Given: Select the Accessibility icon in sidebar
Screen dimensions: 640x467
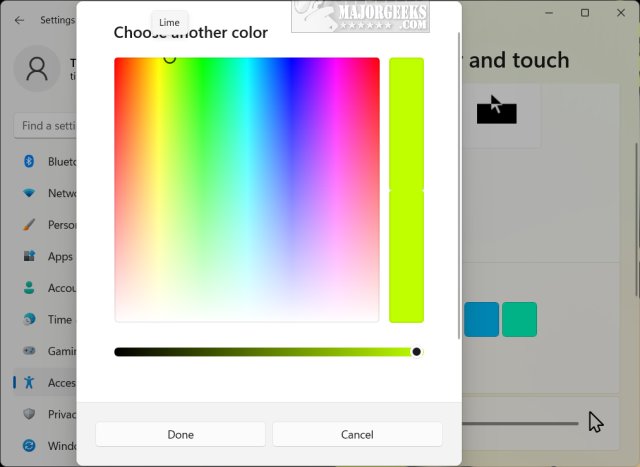Looking at the screenshot, I should (x=29, y=383).
